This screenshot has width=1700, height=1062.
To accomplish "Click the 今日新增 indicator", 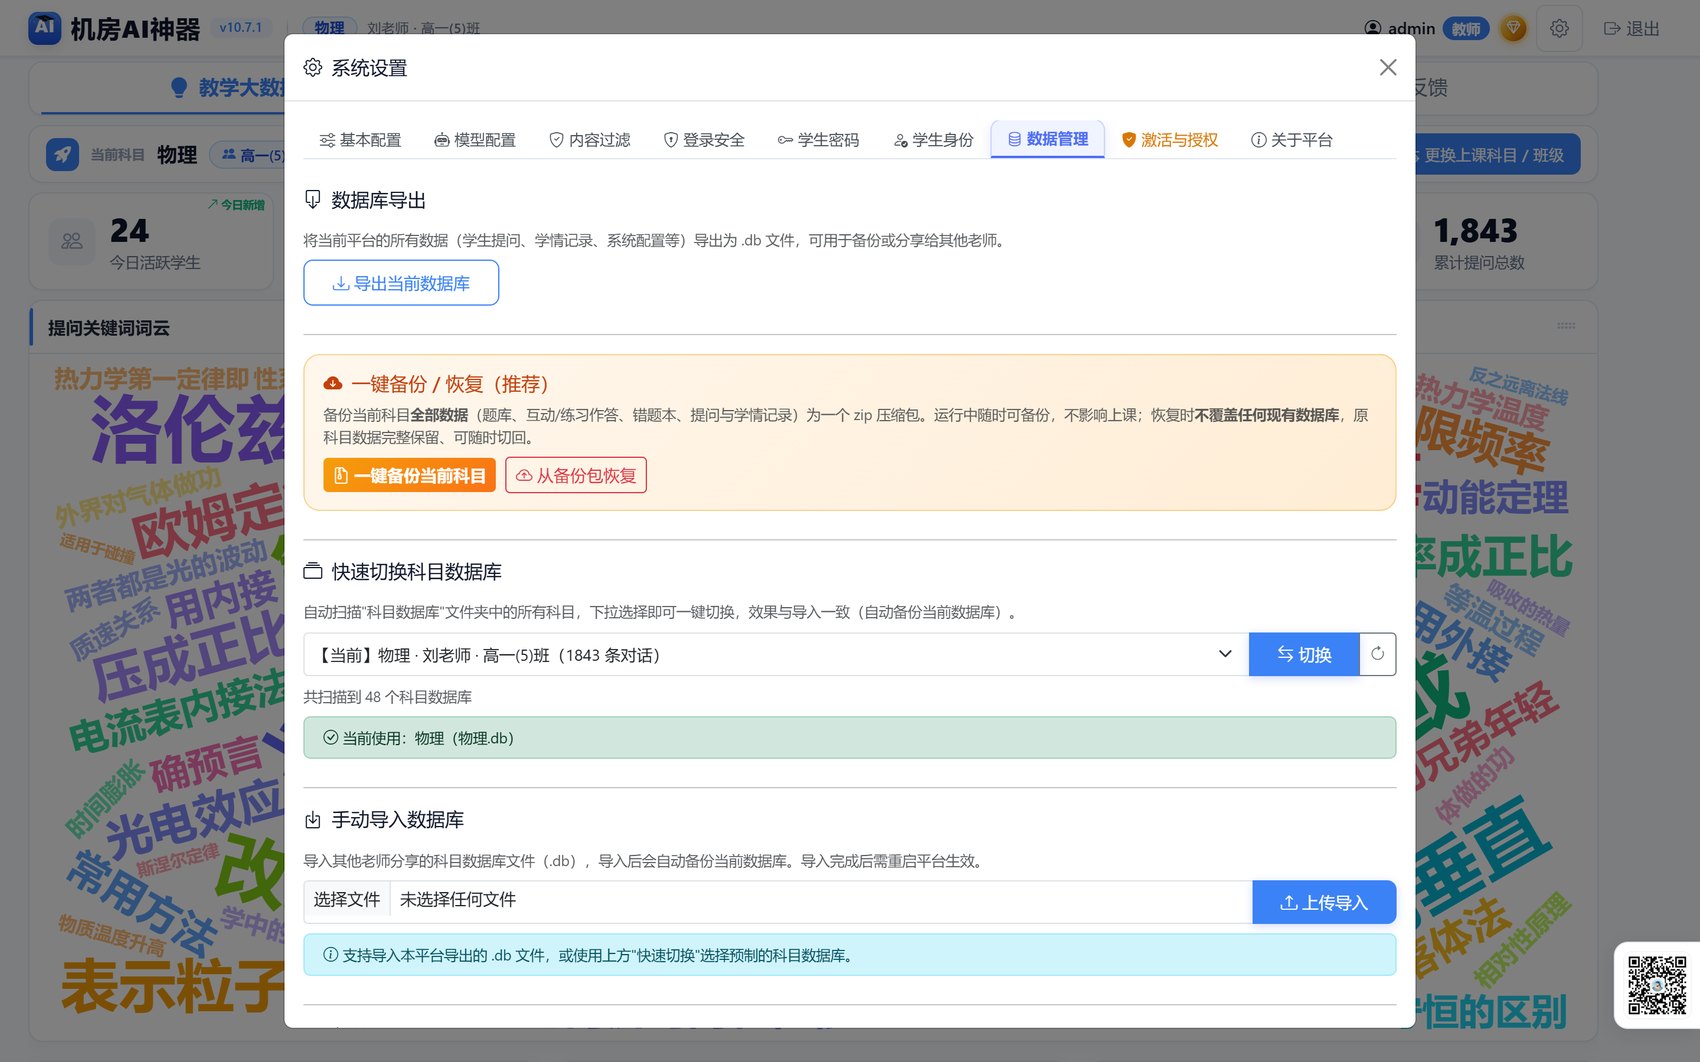I will tap(237, 205).
